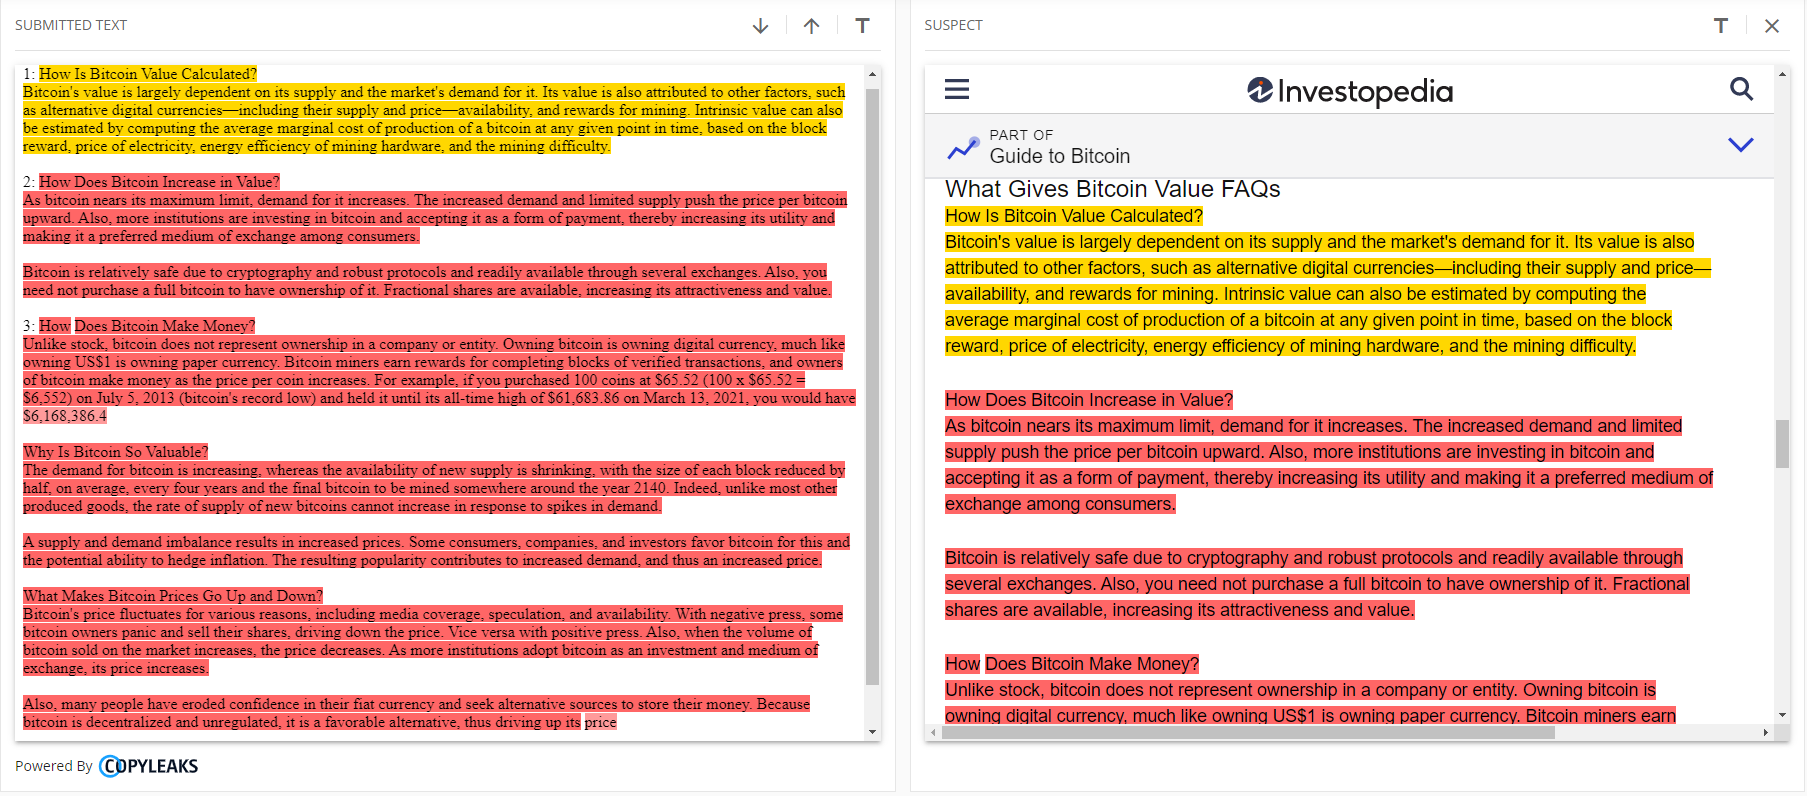
Task: Jump to previous match with up arrow
Action: [x=811, y=26]
